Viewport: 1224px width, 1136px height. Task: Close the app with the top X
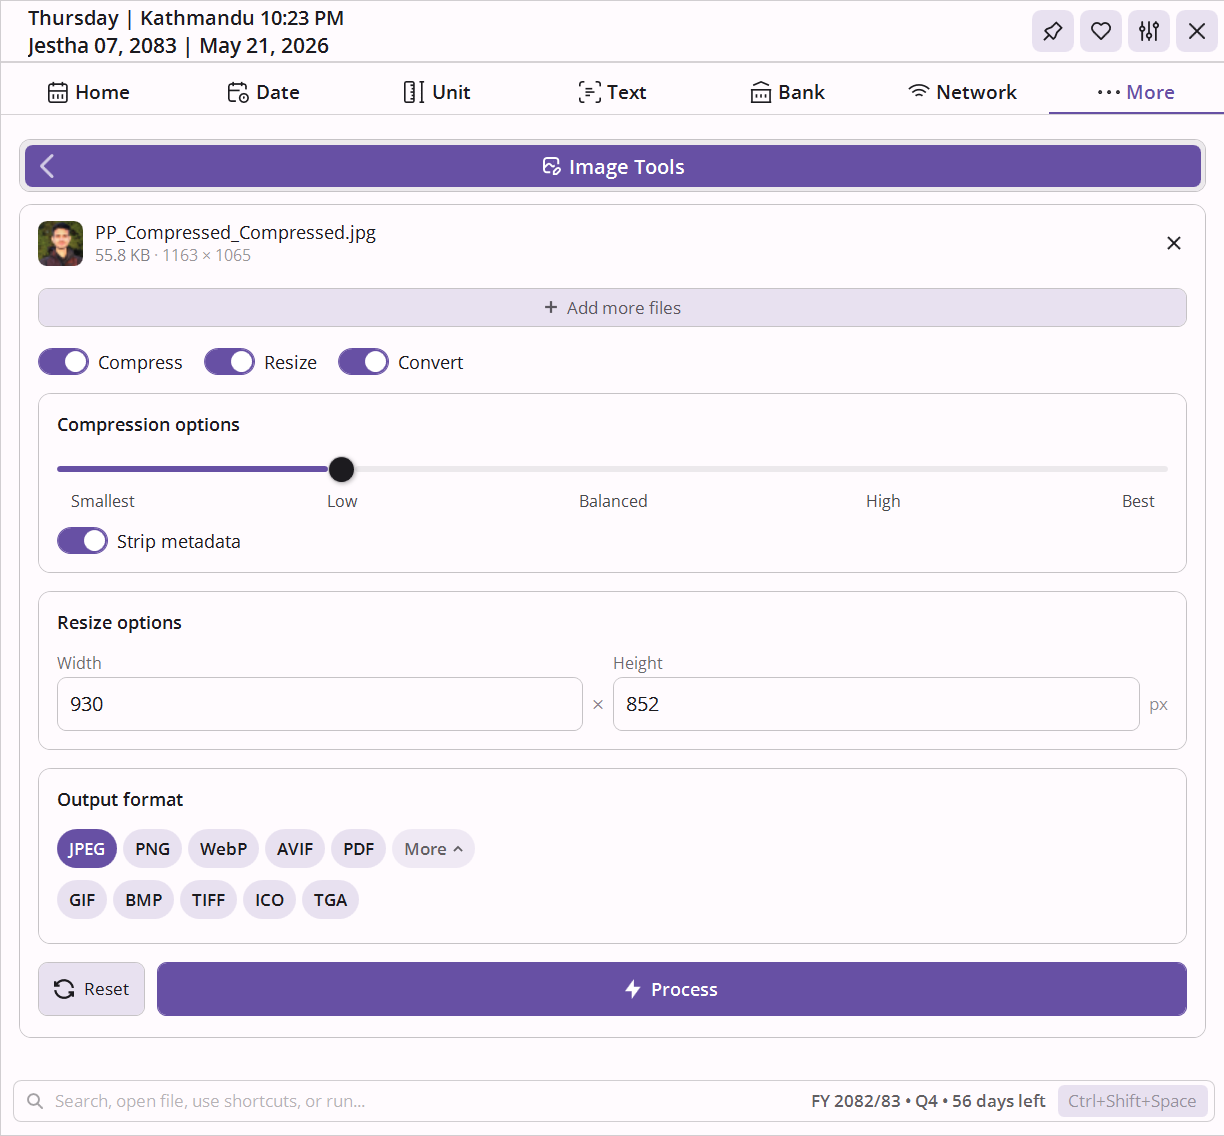1197,31
